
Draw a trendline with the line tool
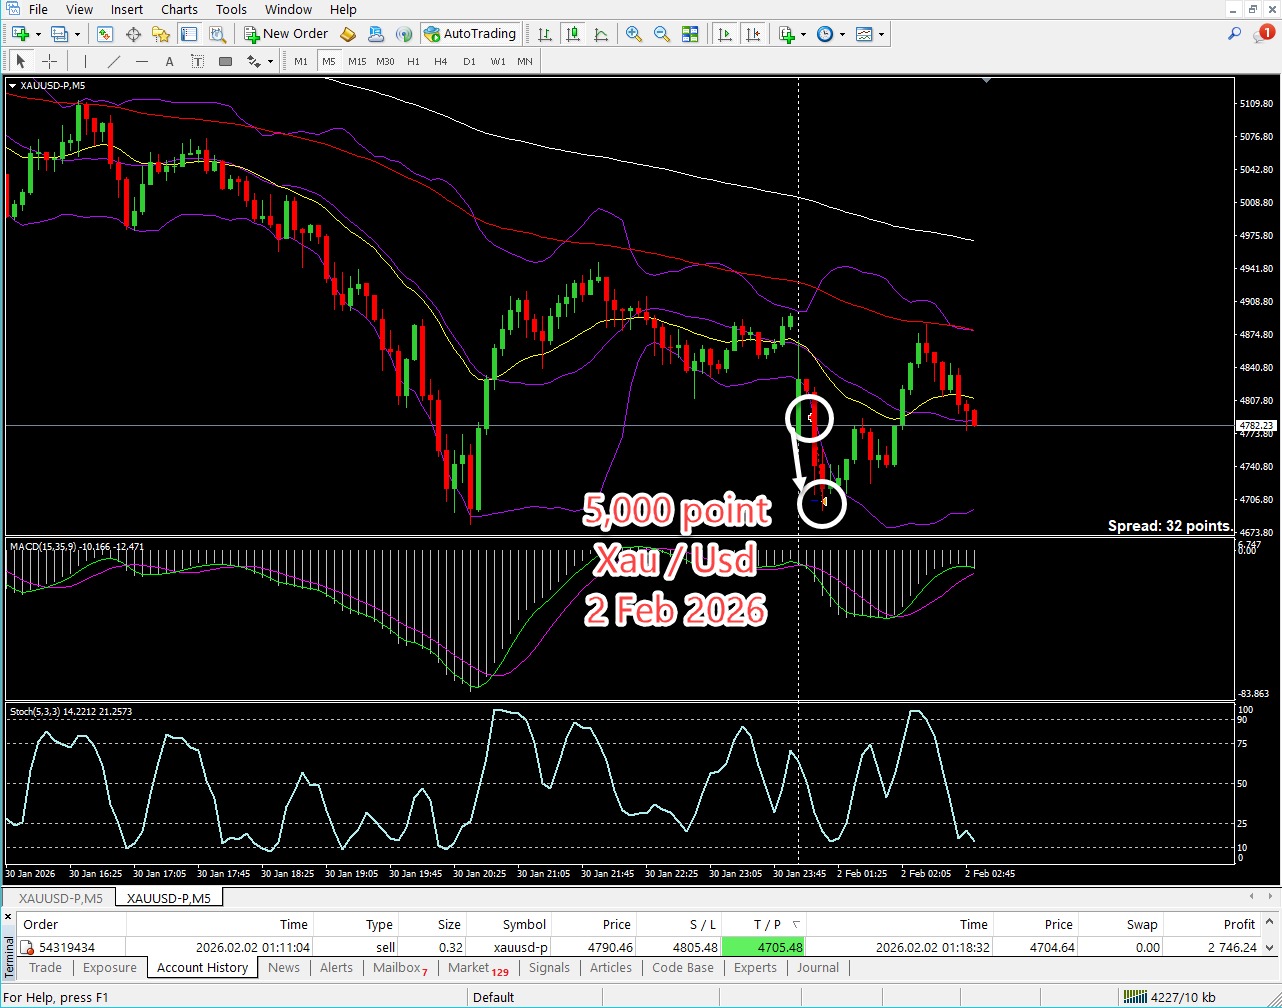coord(114,62)
